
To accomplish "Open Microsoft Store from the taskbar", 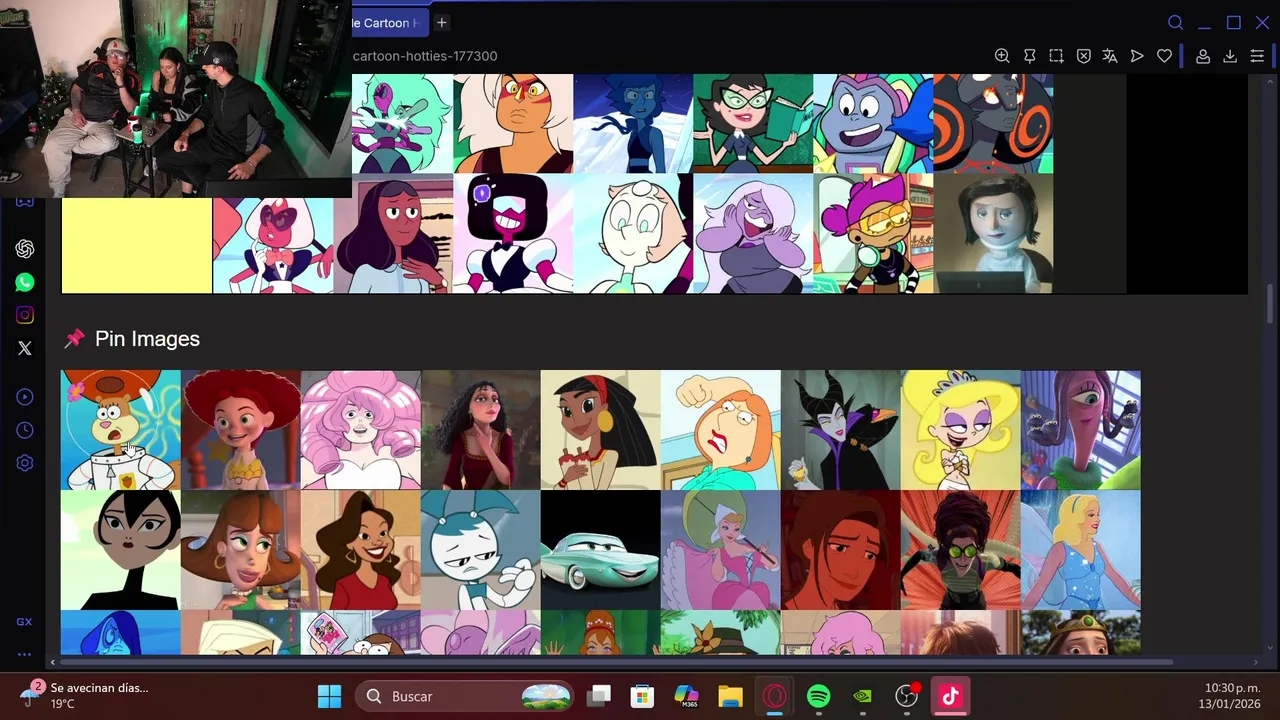I will 642,696.
